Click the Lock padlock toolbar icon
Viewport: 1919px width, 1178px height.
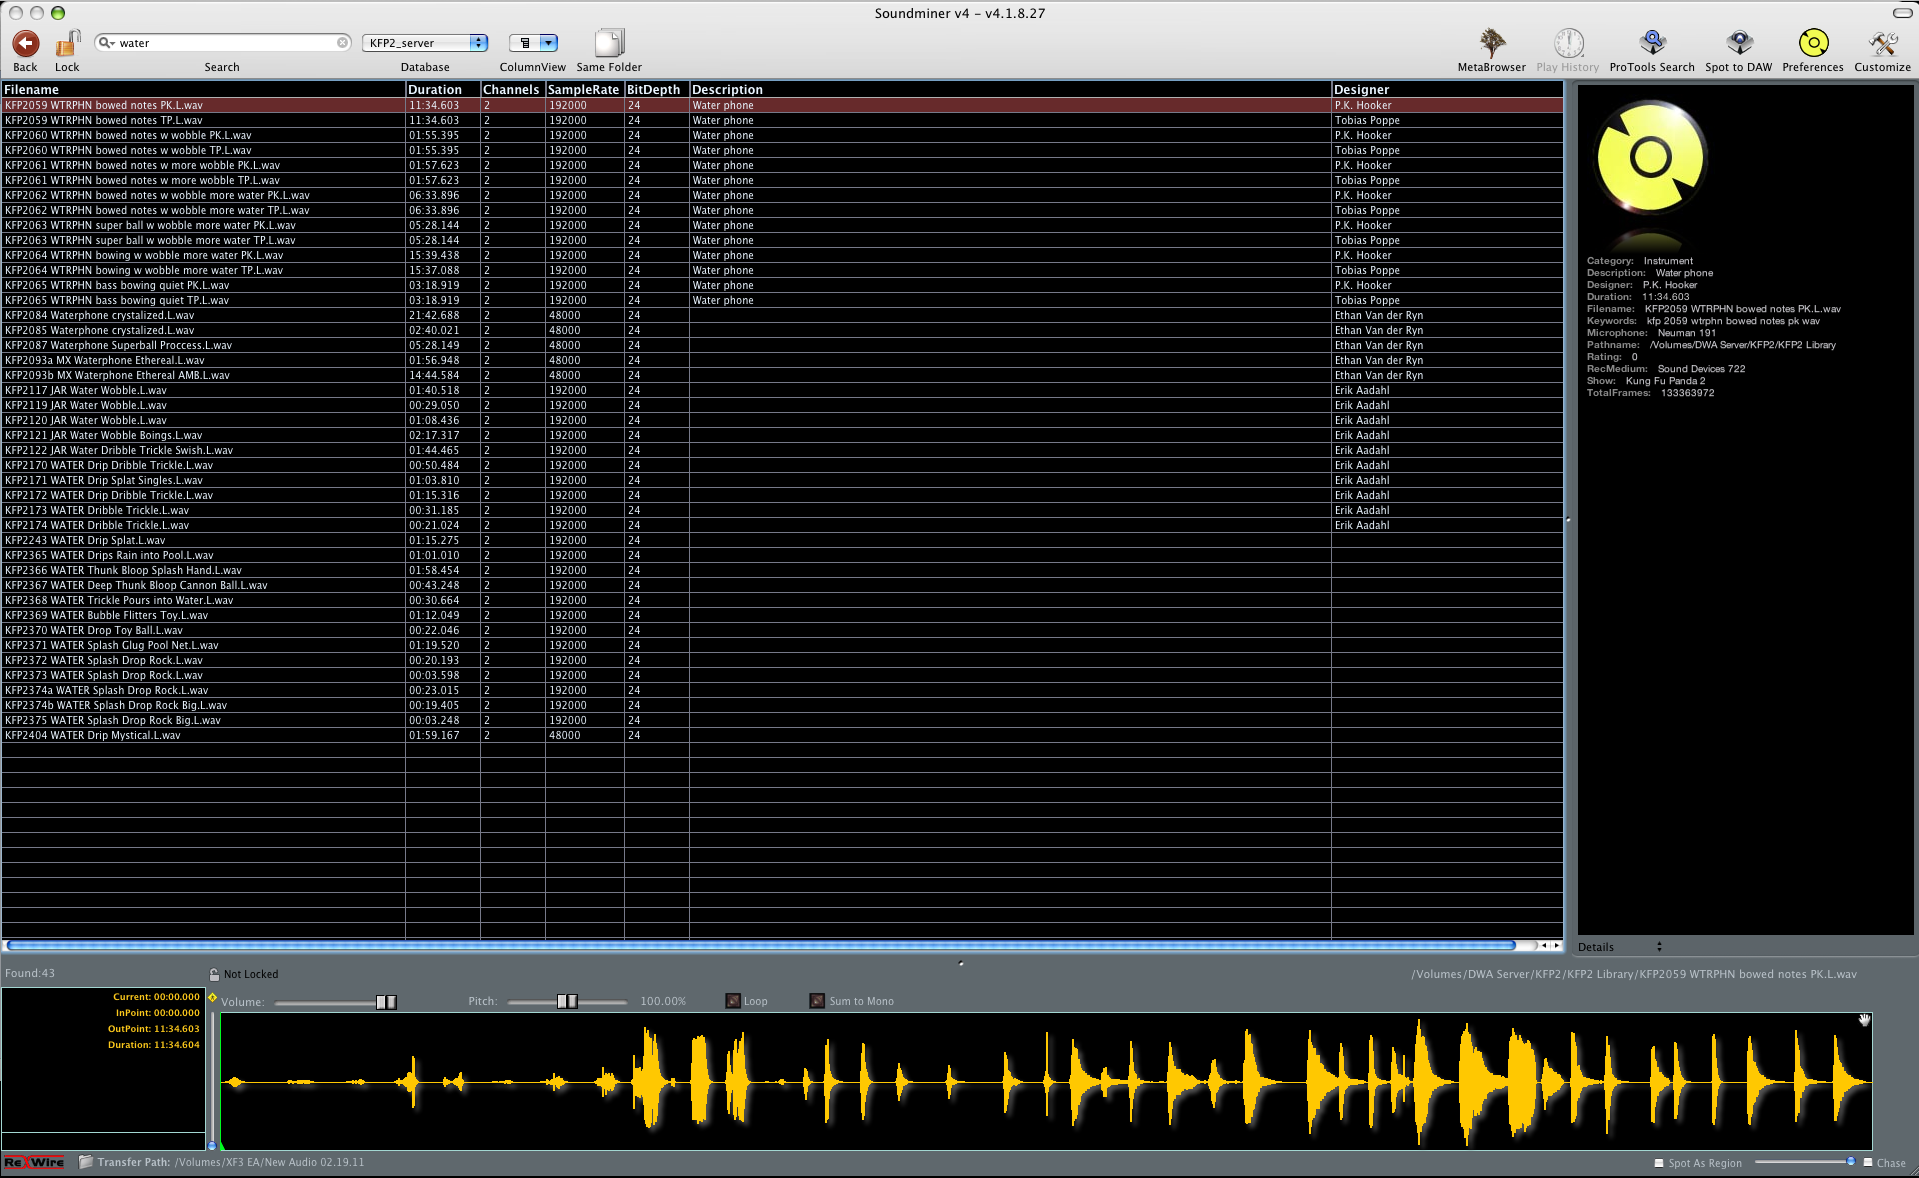[67, 43]
